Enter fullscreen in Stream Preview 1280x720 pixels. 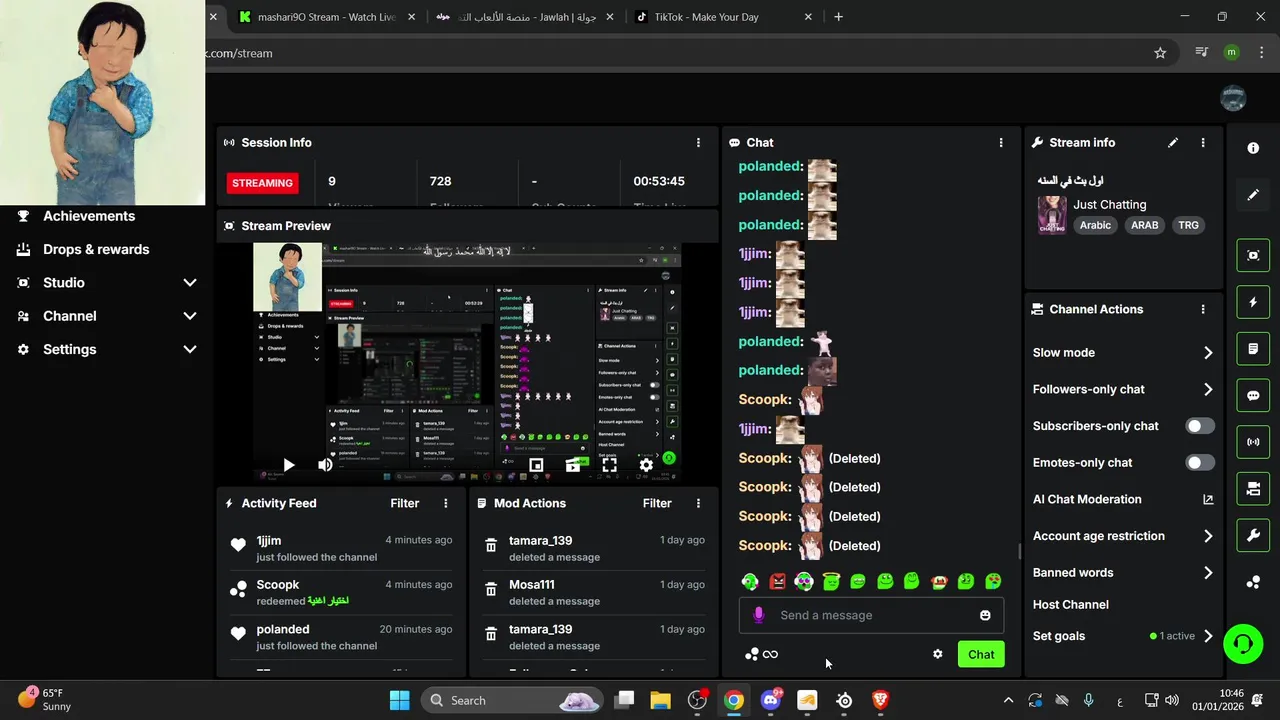(609, 465)
